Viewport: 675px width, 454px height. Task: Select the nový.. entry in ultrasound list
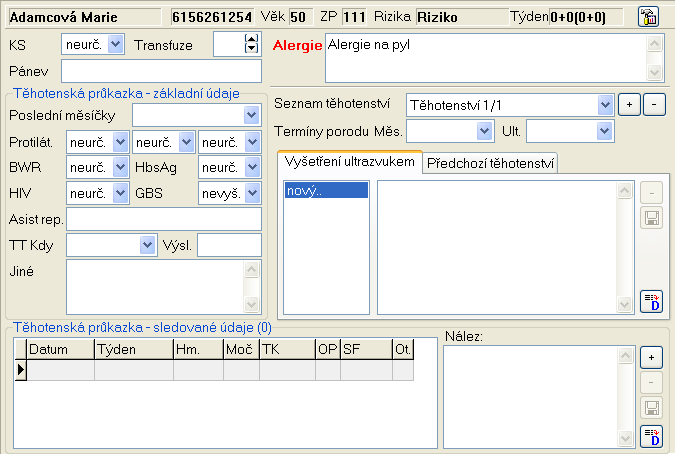(x=326, y=190)
